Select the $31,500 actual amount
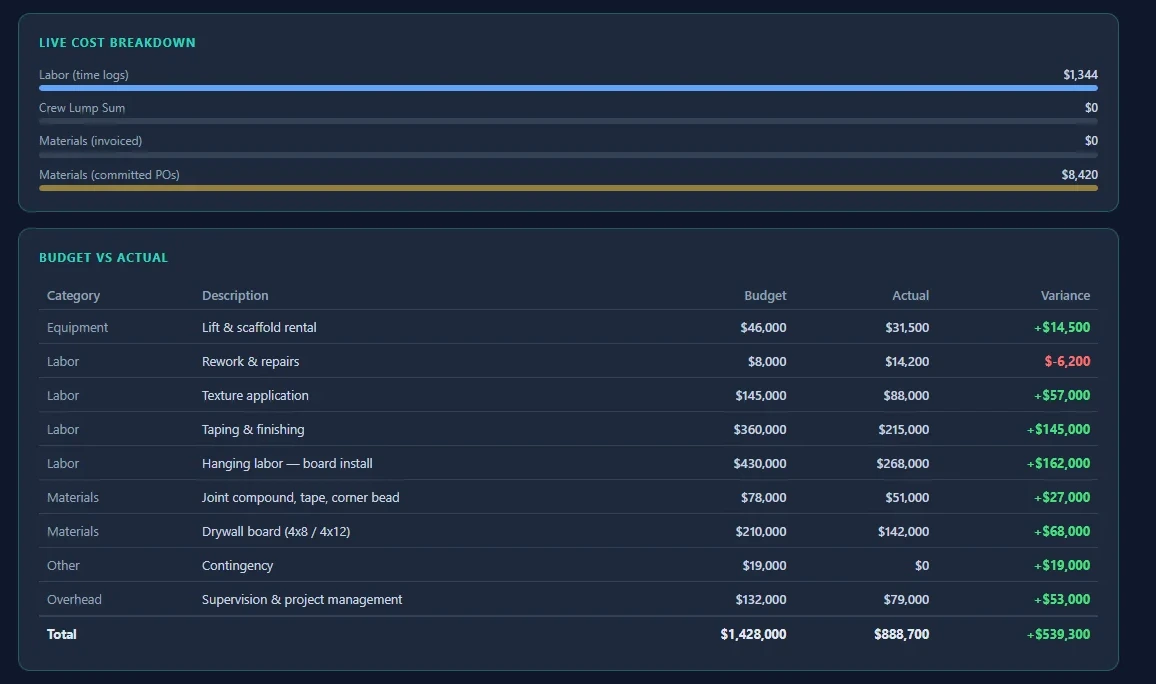 pos(907,327)
